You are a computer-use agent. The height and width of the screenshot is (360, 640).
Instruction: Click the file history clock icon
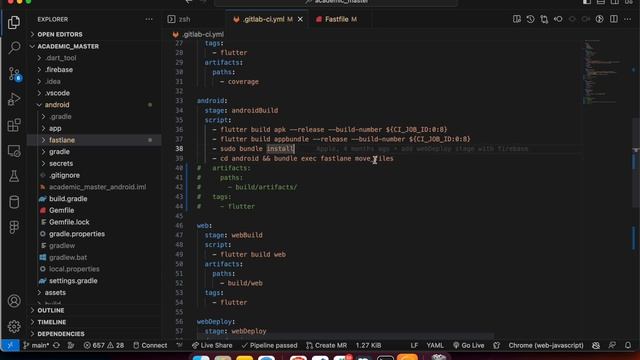point(530,19)
